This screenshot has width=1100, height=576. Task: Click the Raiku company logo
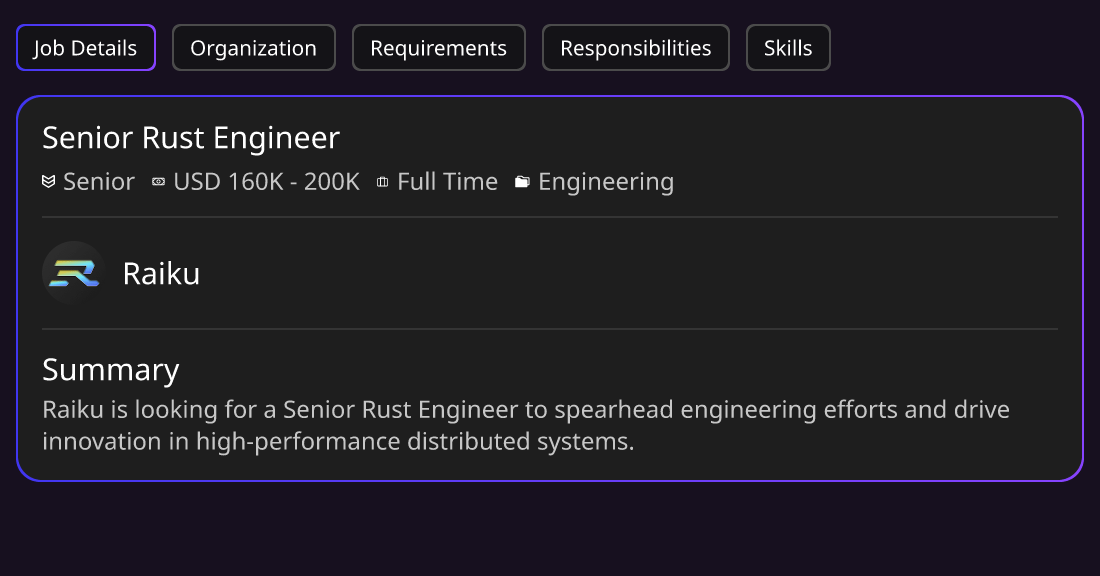pyautogui.click(x=74, y=273)
